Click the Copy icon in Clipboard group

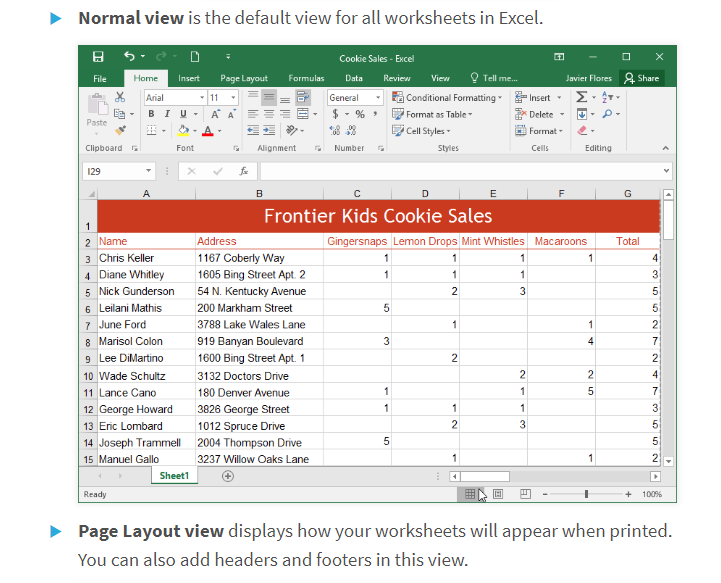pos(120,114)
